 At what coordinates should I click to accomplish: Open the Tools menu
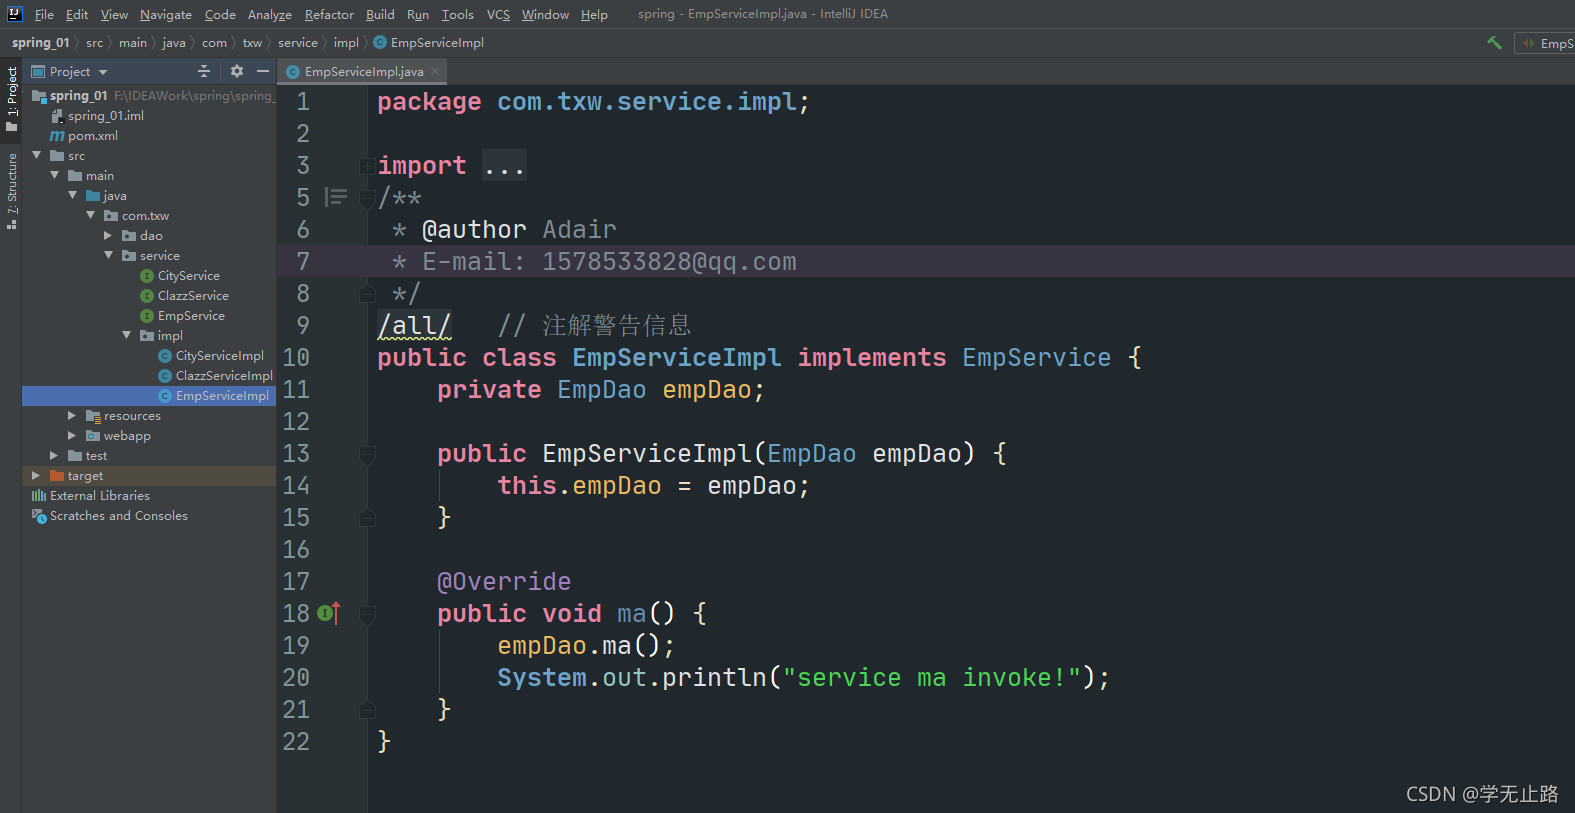coord(458,14)
